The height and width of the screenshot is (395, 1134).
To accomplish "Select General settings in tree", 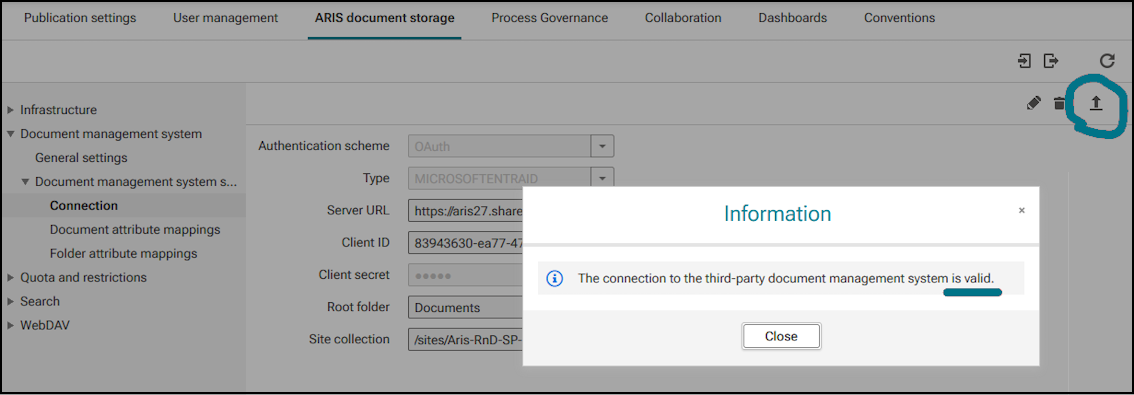I will point(81,158).
